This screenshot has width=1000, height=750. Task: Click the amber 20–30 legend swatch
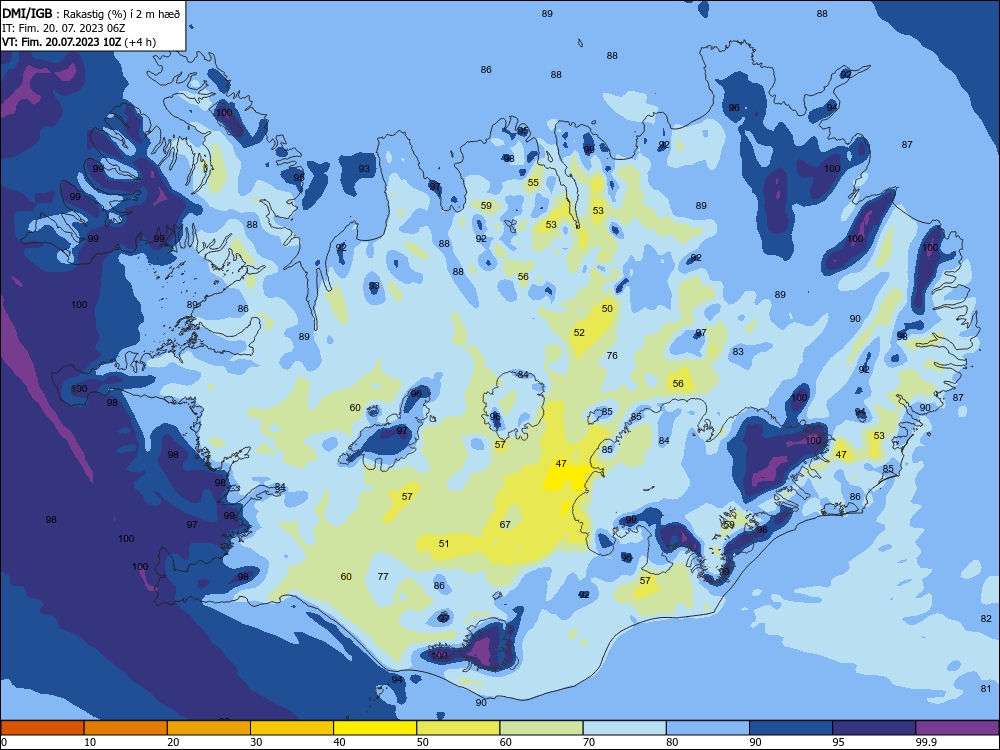tap(209, 728)
